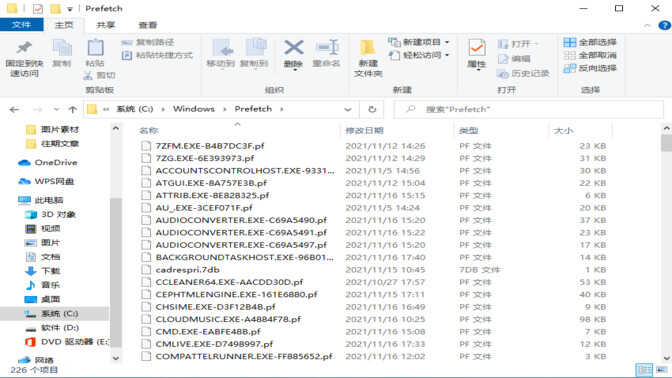Click the Cut scissors icon
Screen dimensions: 672x378
(x=88, y=76)
